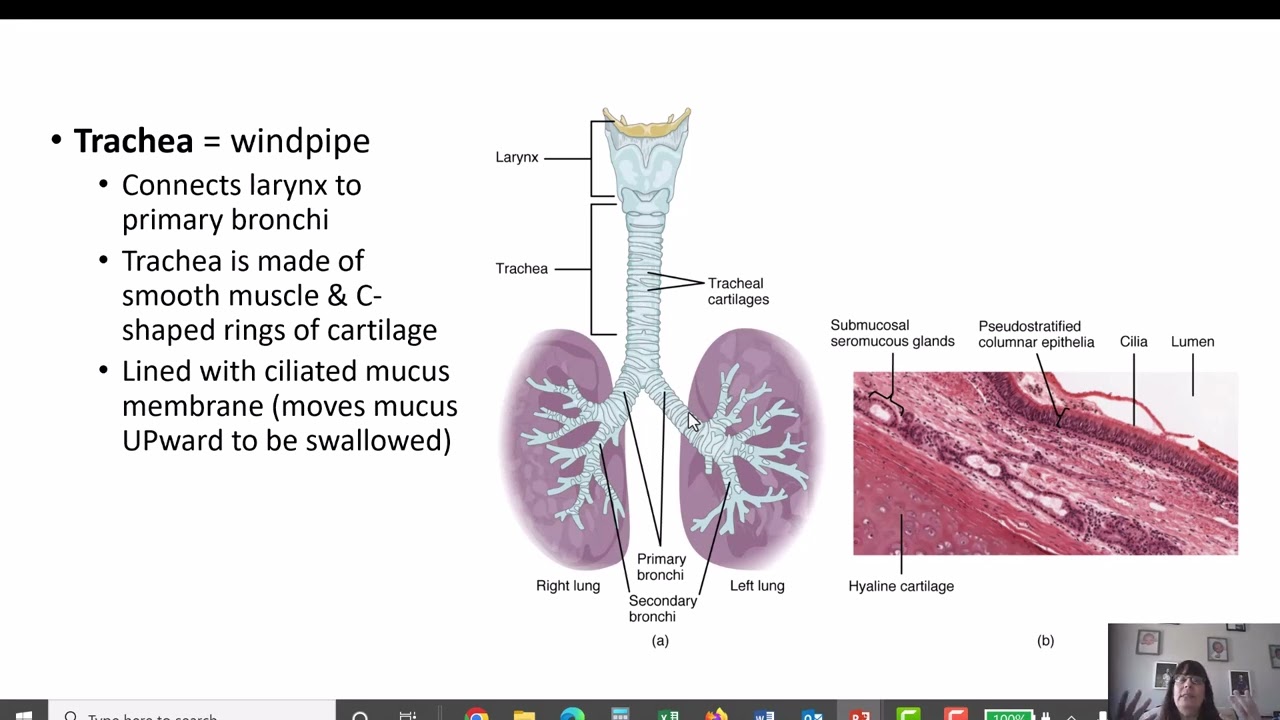Click the 'C-shaped rings of cartilage' bullet
This screenshot has width=1280, height=720.
tap(279, 295)
